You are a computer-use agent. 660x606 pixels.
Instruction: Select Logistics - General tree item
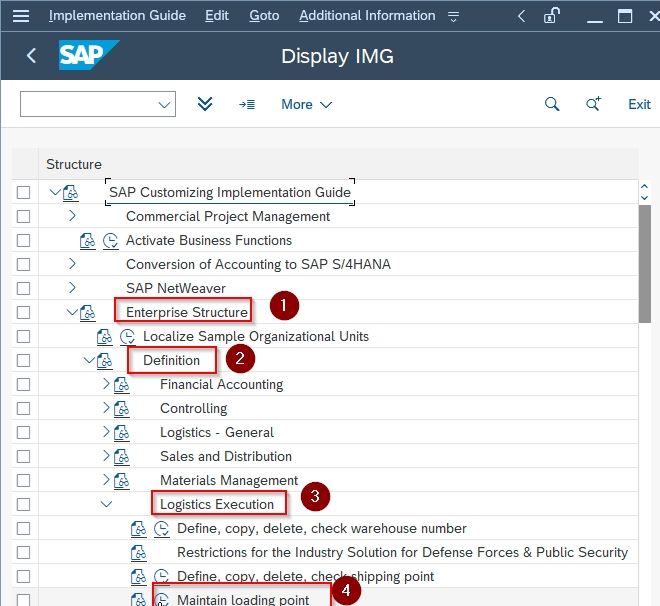click(x=217, y=433)
